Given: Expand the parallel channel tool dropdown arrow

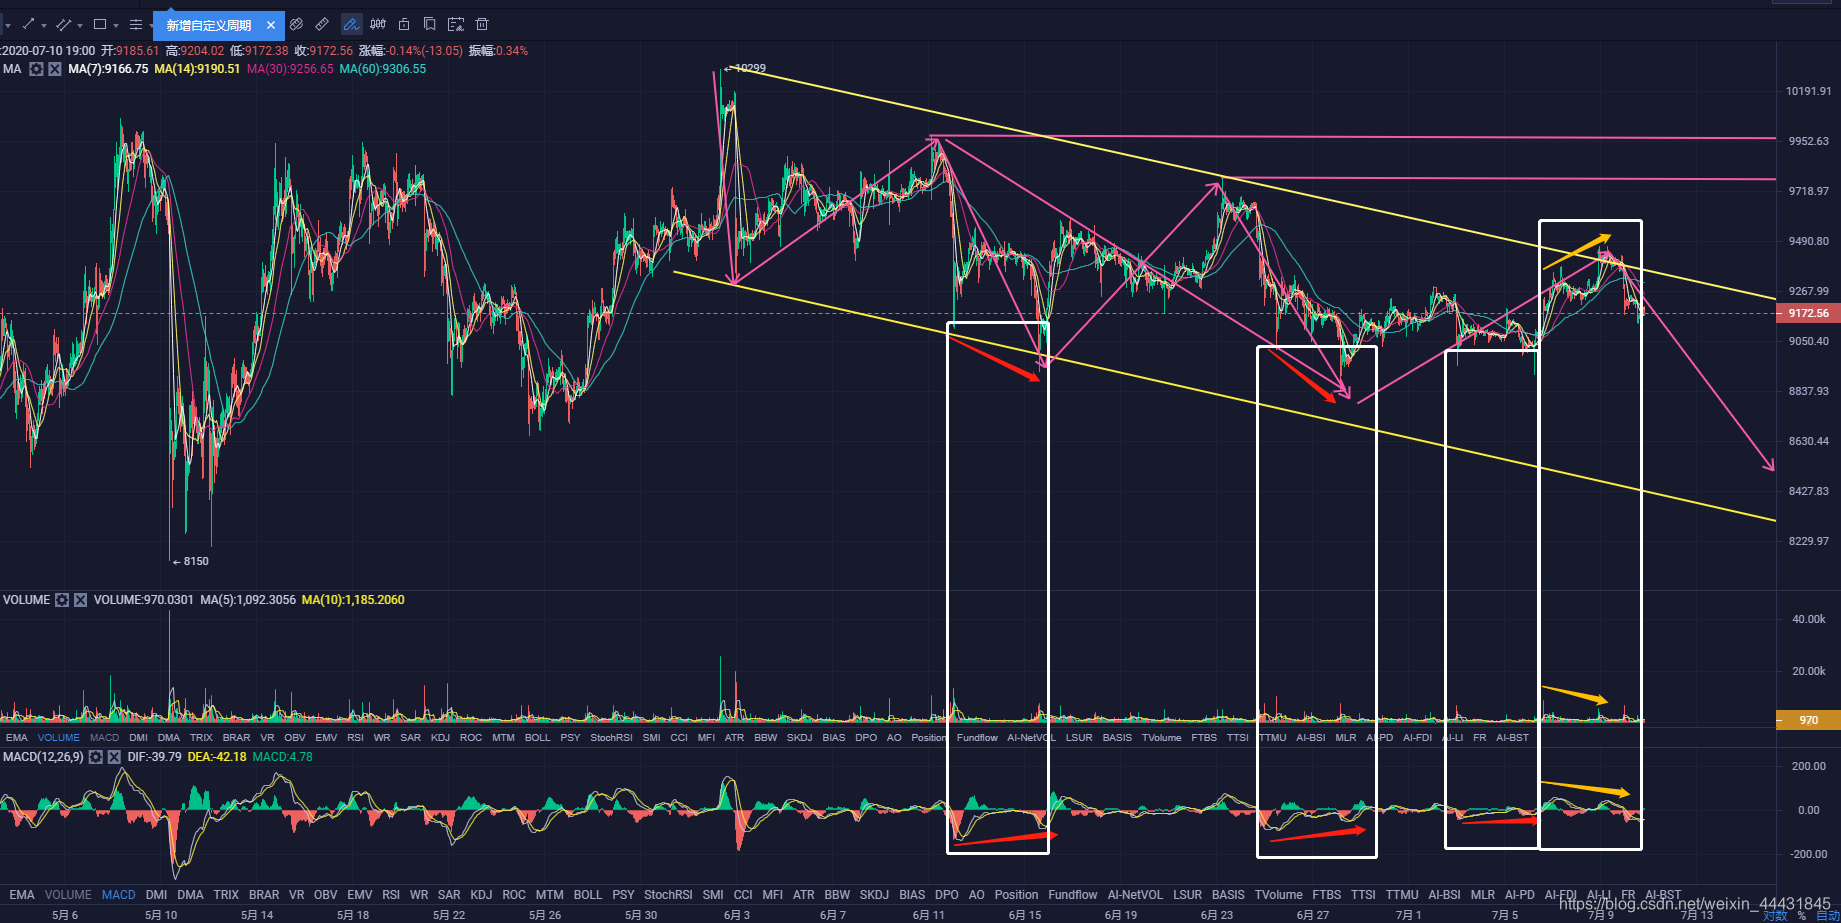Looking at the screenshot, I should click(80, 26).
